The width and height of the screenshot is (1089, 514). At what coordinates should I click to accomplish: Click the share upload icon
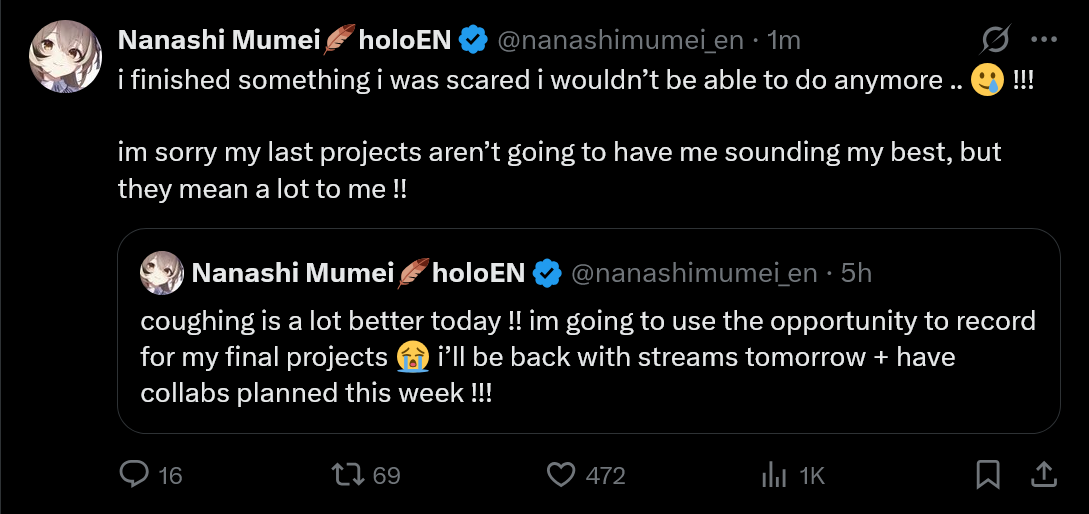pos(1042,475)
